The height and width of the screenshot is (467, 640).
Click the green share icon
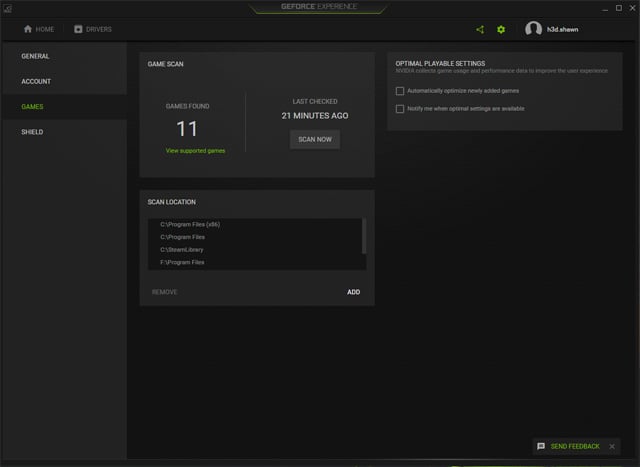pyautogui.click(x=480, y=29)
